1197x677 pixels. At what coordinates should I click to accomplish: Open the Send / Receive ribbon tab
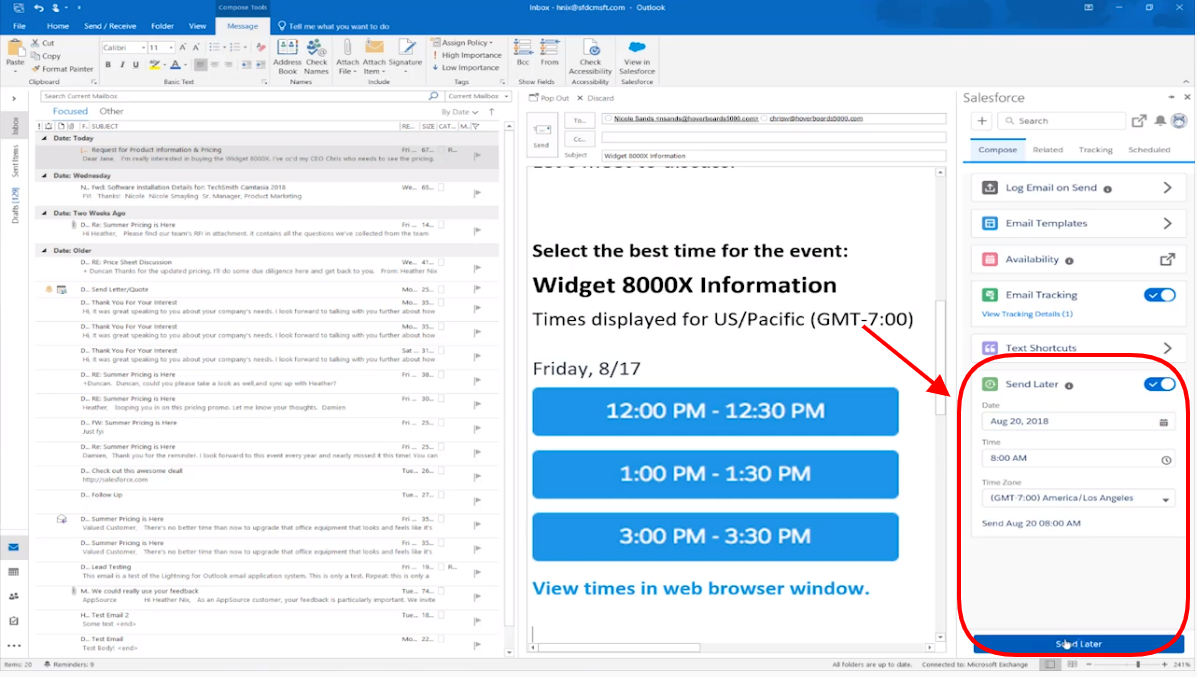110,26
